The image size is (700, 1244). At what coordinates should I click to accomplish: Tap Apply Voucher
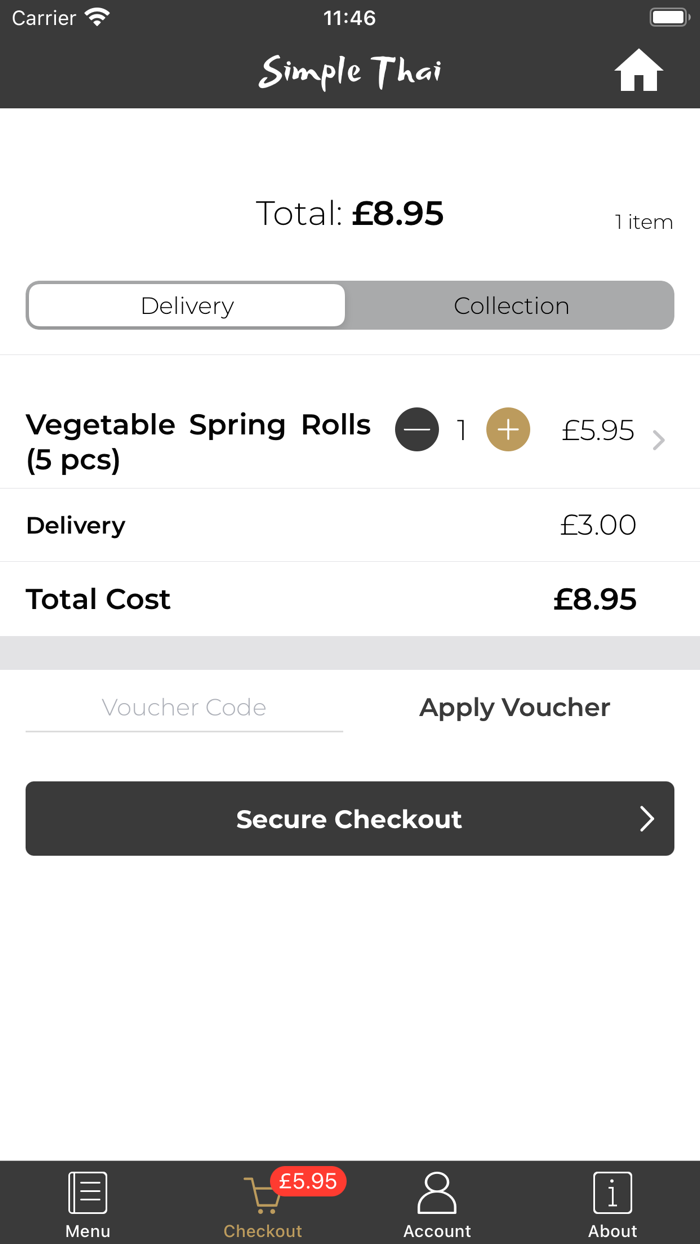(x=514, y=707)
